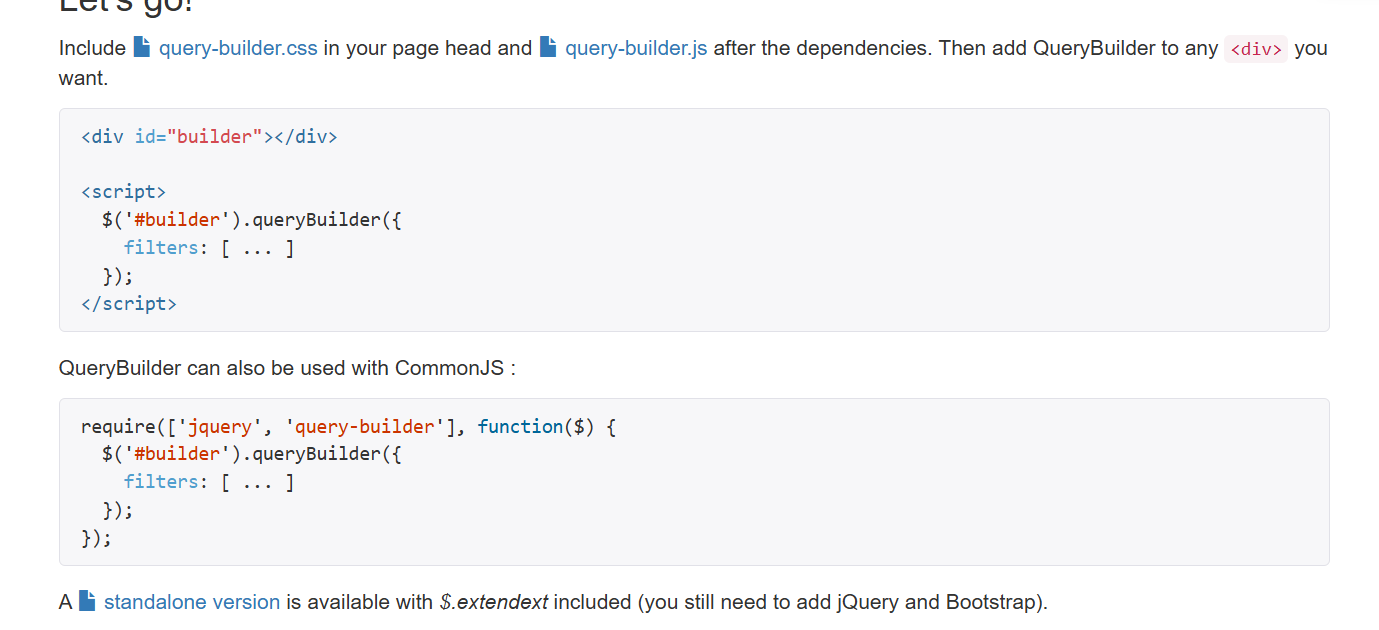Open the standalone version link
Screen dimensions: 1379x630
pos(192,602)
